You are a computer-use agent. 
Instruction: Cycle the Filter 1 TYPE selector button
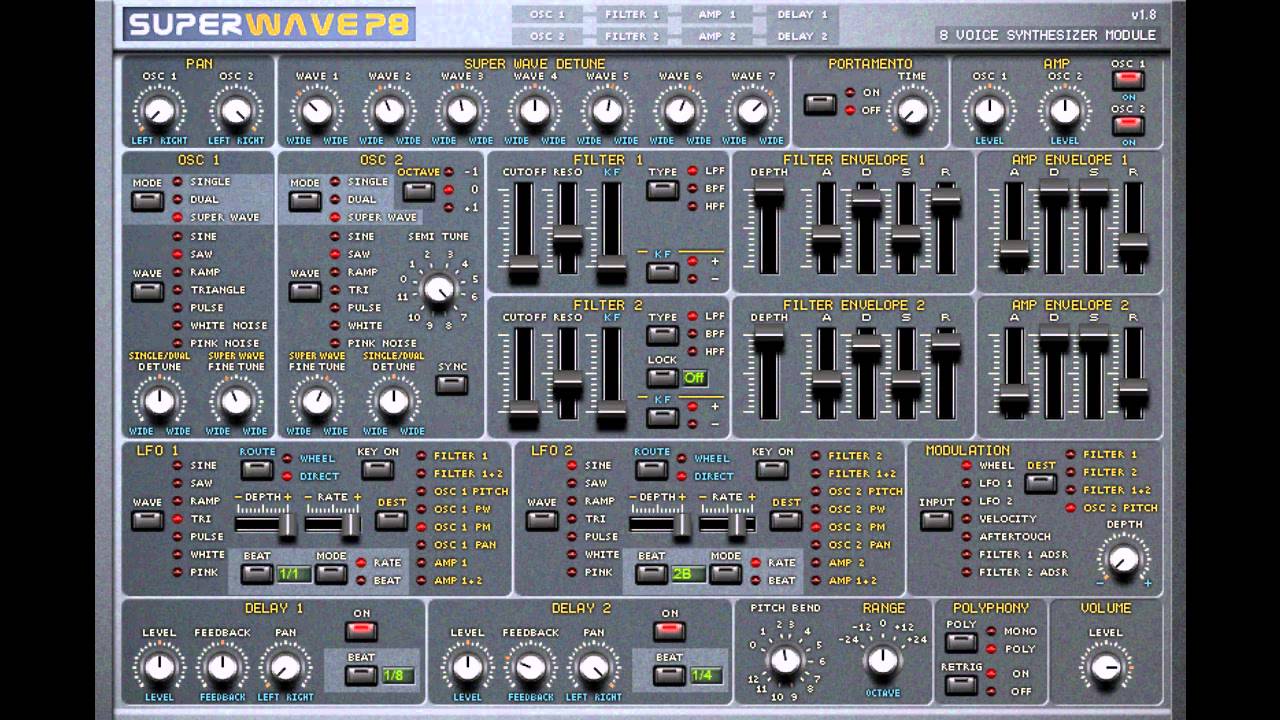pos(662,190)
